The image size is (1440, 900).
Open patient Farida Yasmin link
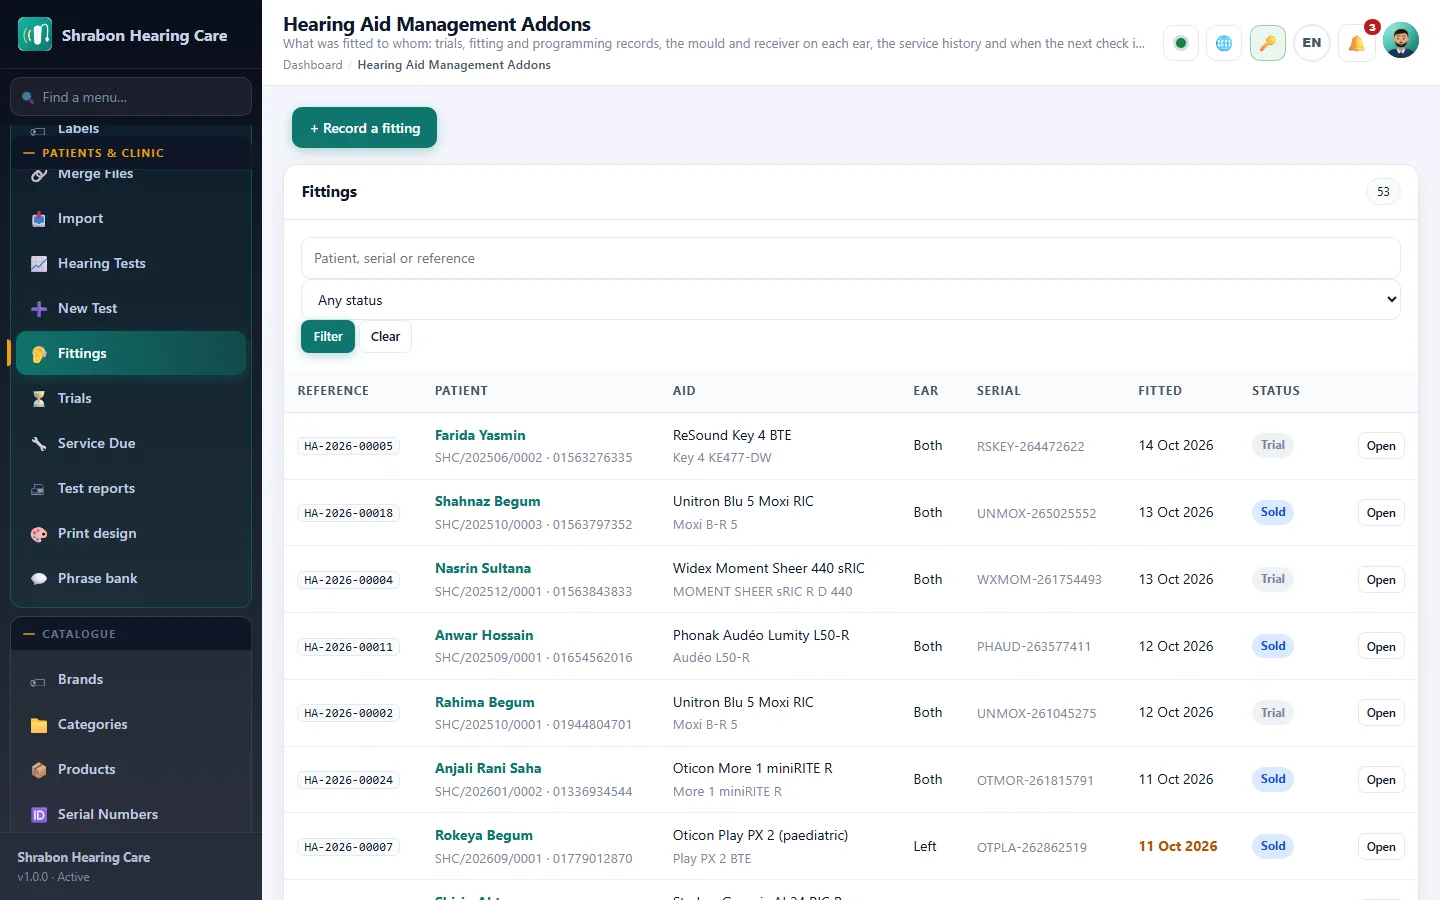(480, 435)
